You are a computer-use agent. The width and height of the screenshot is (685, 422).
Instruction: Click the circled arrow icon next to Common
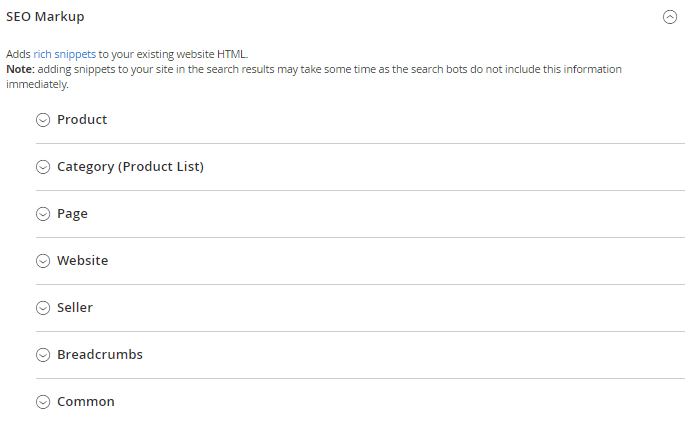click(x=43, y=402)
